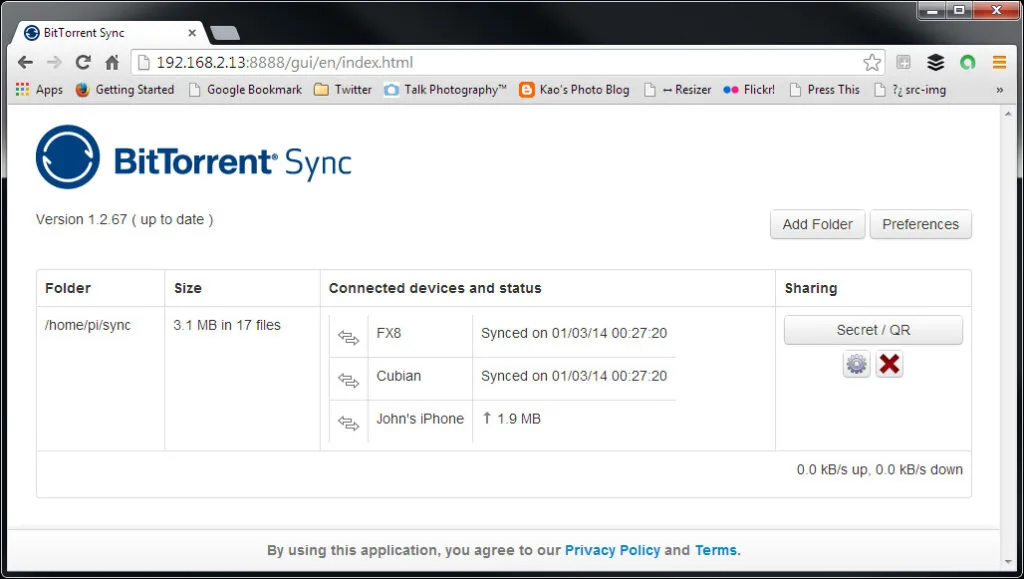Screen dimensions: 1024x579
Task: Open the Getting Started bookmark
Action: [x=125, y=90]
